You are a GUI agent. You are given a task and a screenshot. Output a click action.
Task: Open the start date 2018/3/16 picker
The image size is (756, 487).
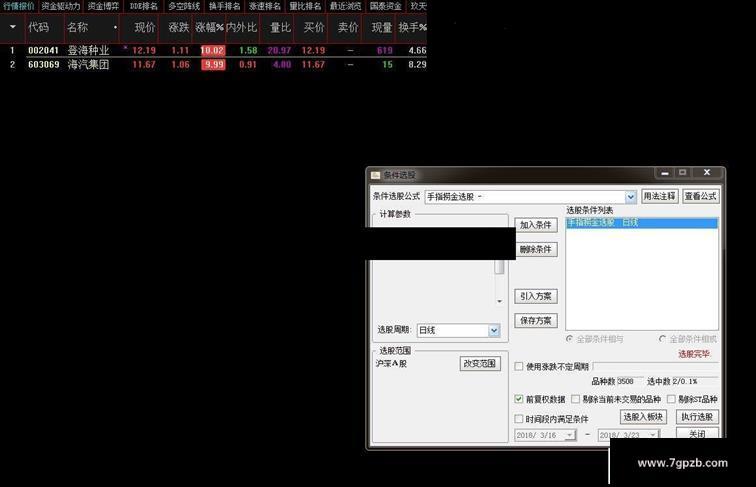570,435
